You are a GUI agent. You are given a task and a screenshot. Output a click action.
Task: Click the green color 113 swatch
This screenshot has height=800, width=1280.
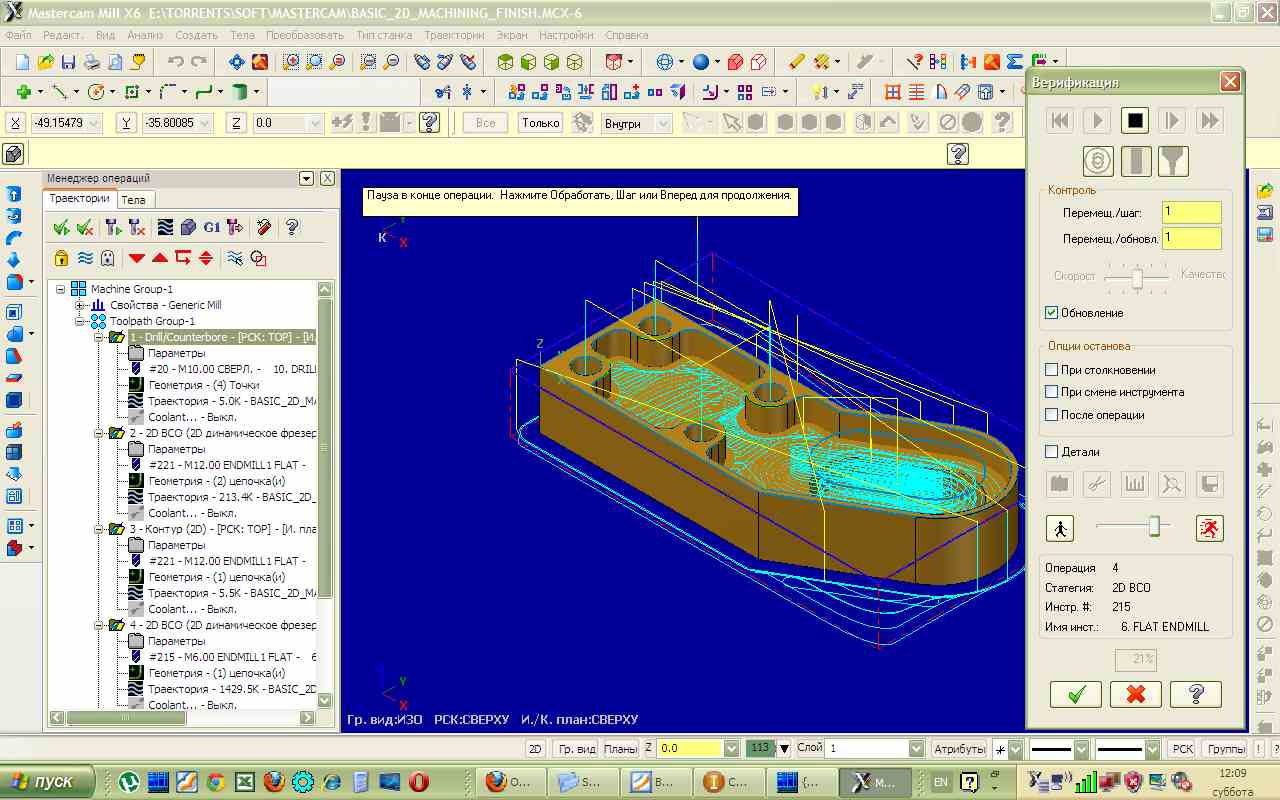point(760,748)
